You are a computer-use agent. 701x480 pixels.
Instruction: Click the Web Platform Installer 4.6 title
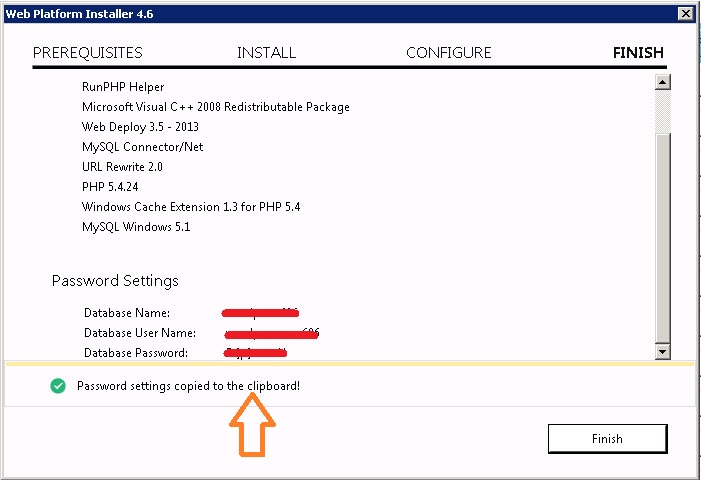(80, 14)
